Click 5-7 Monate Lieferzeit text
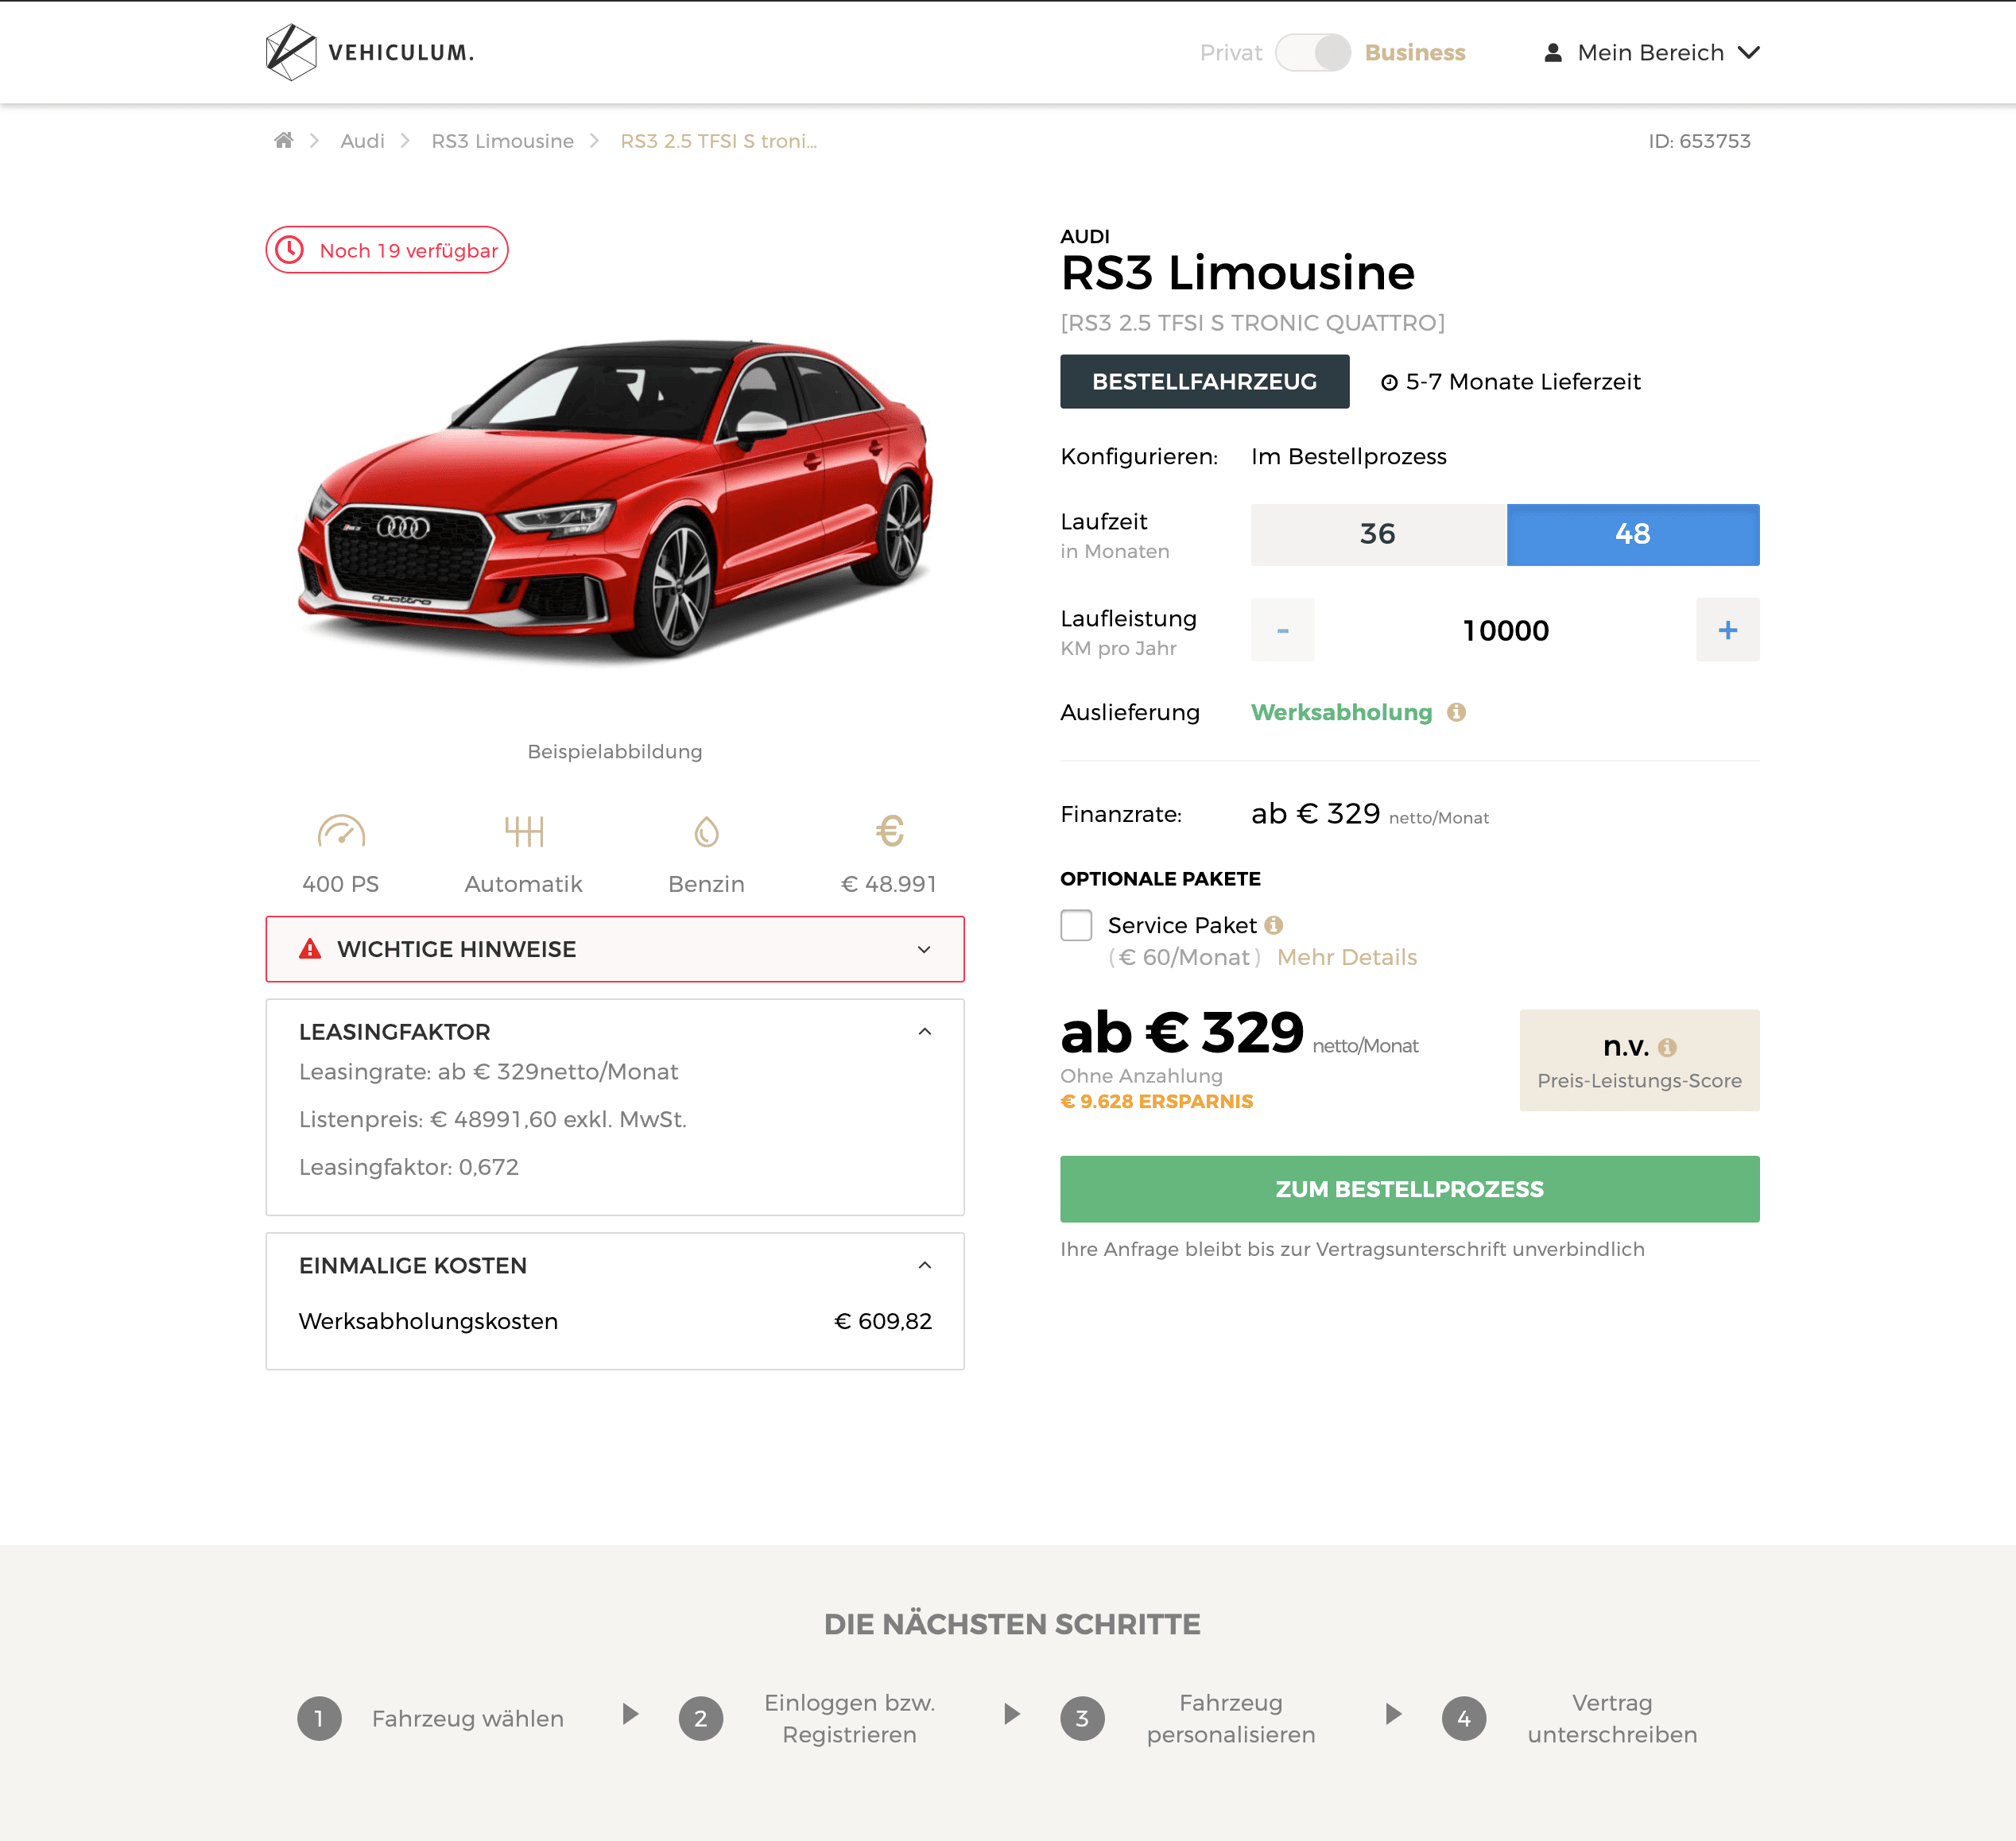The width and height of the screenshot is (2016, 1841). point(1523,382)
